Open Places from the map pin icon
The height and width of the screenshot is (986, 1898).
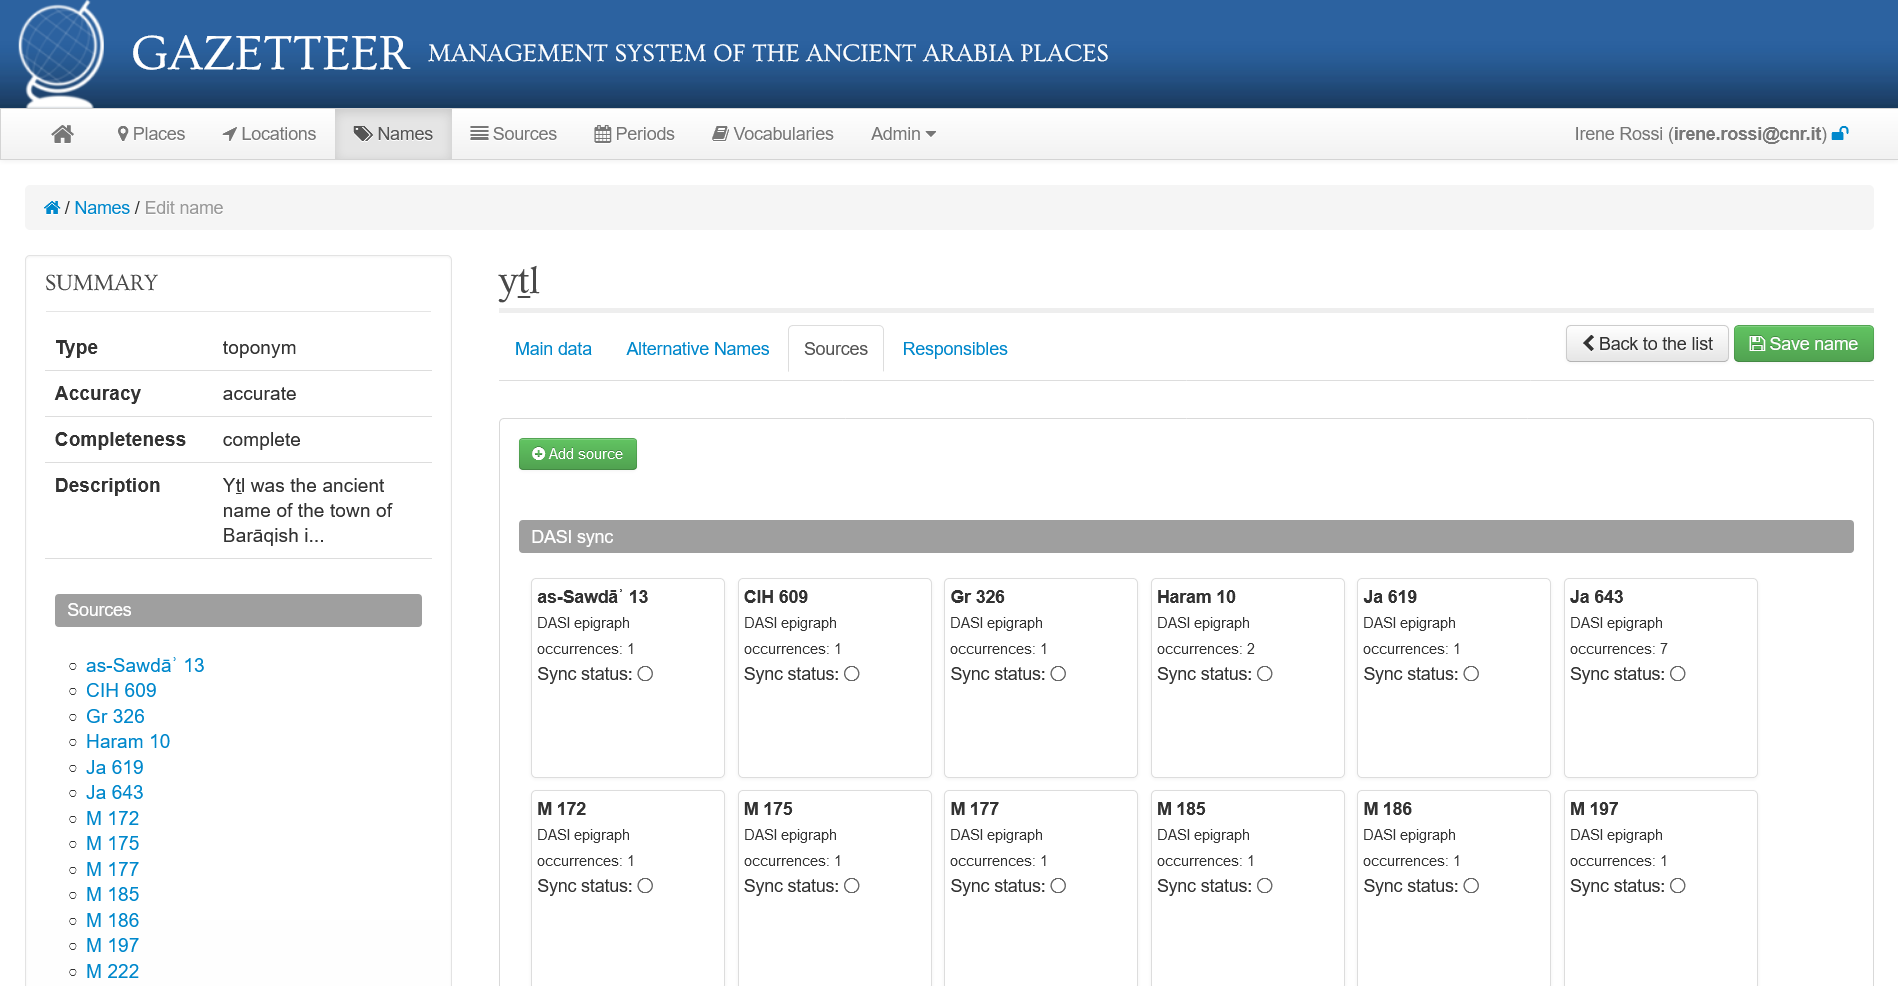(124, 133)
